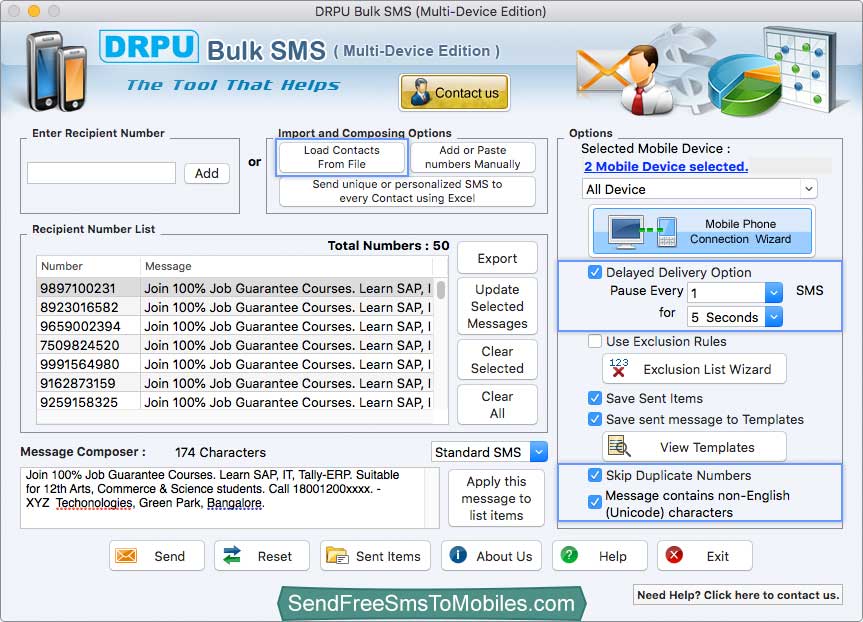Toggle Save Sent Items checkbox
Image resolution: width=863 pixels, height=622 pixels.
point(594,398)
